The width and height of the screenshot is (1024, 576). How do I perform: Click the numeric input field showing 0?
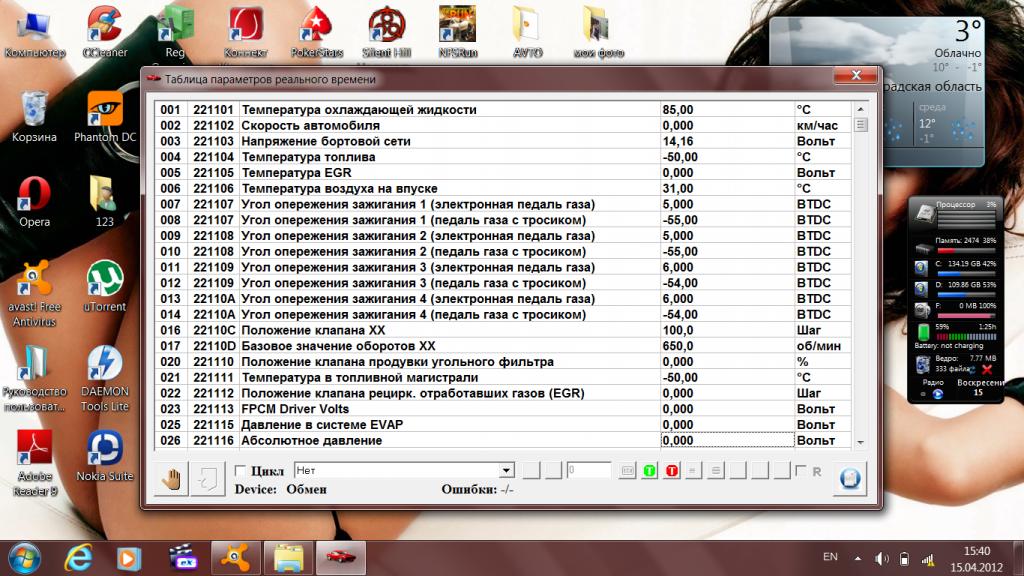(x=588, y=471)
